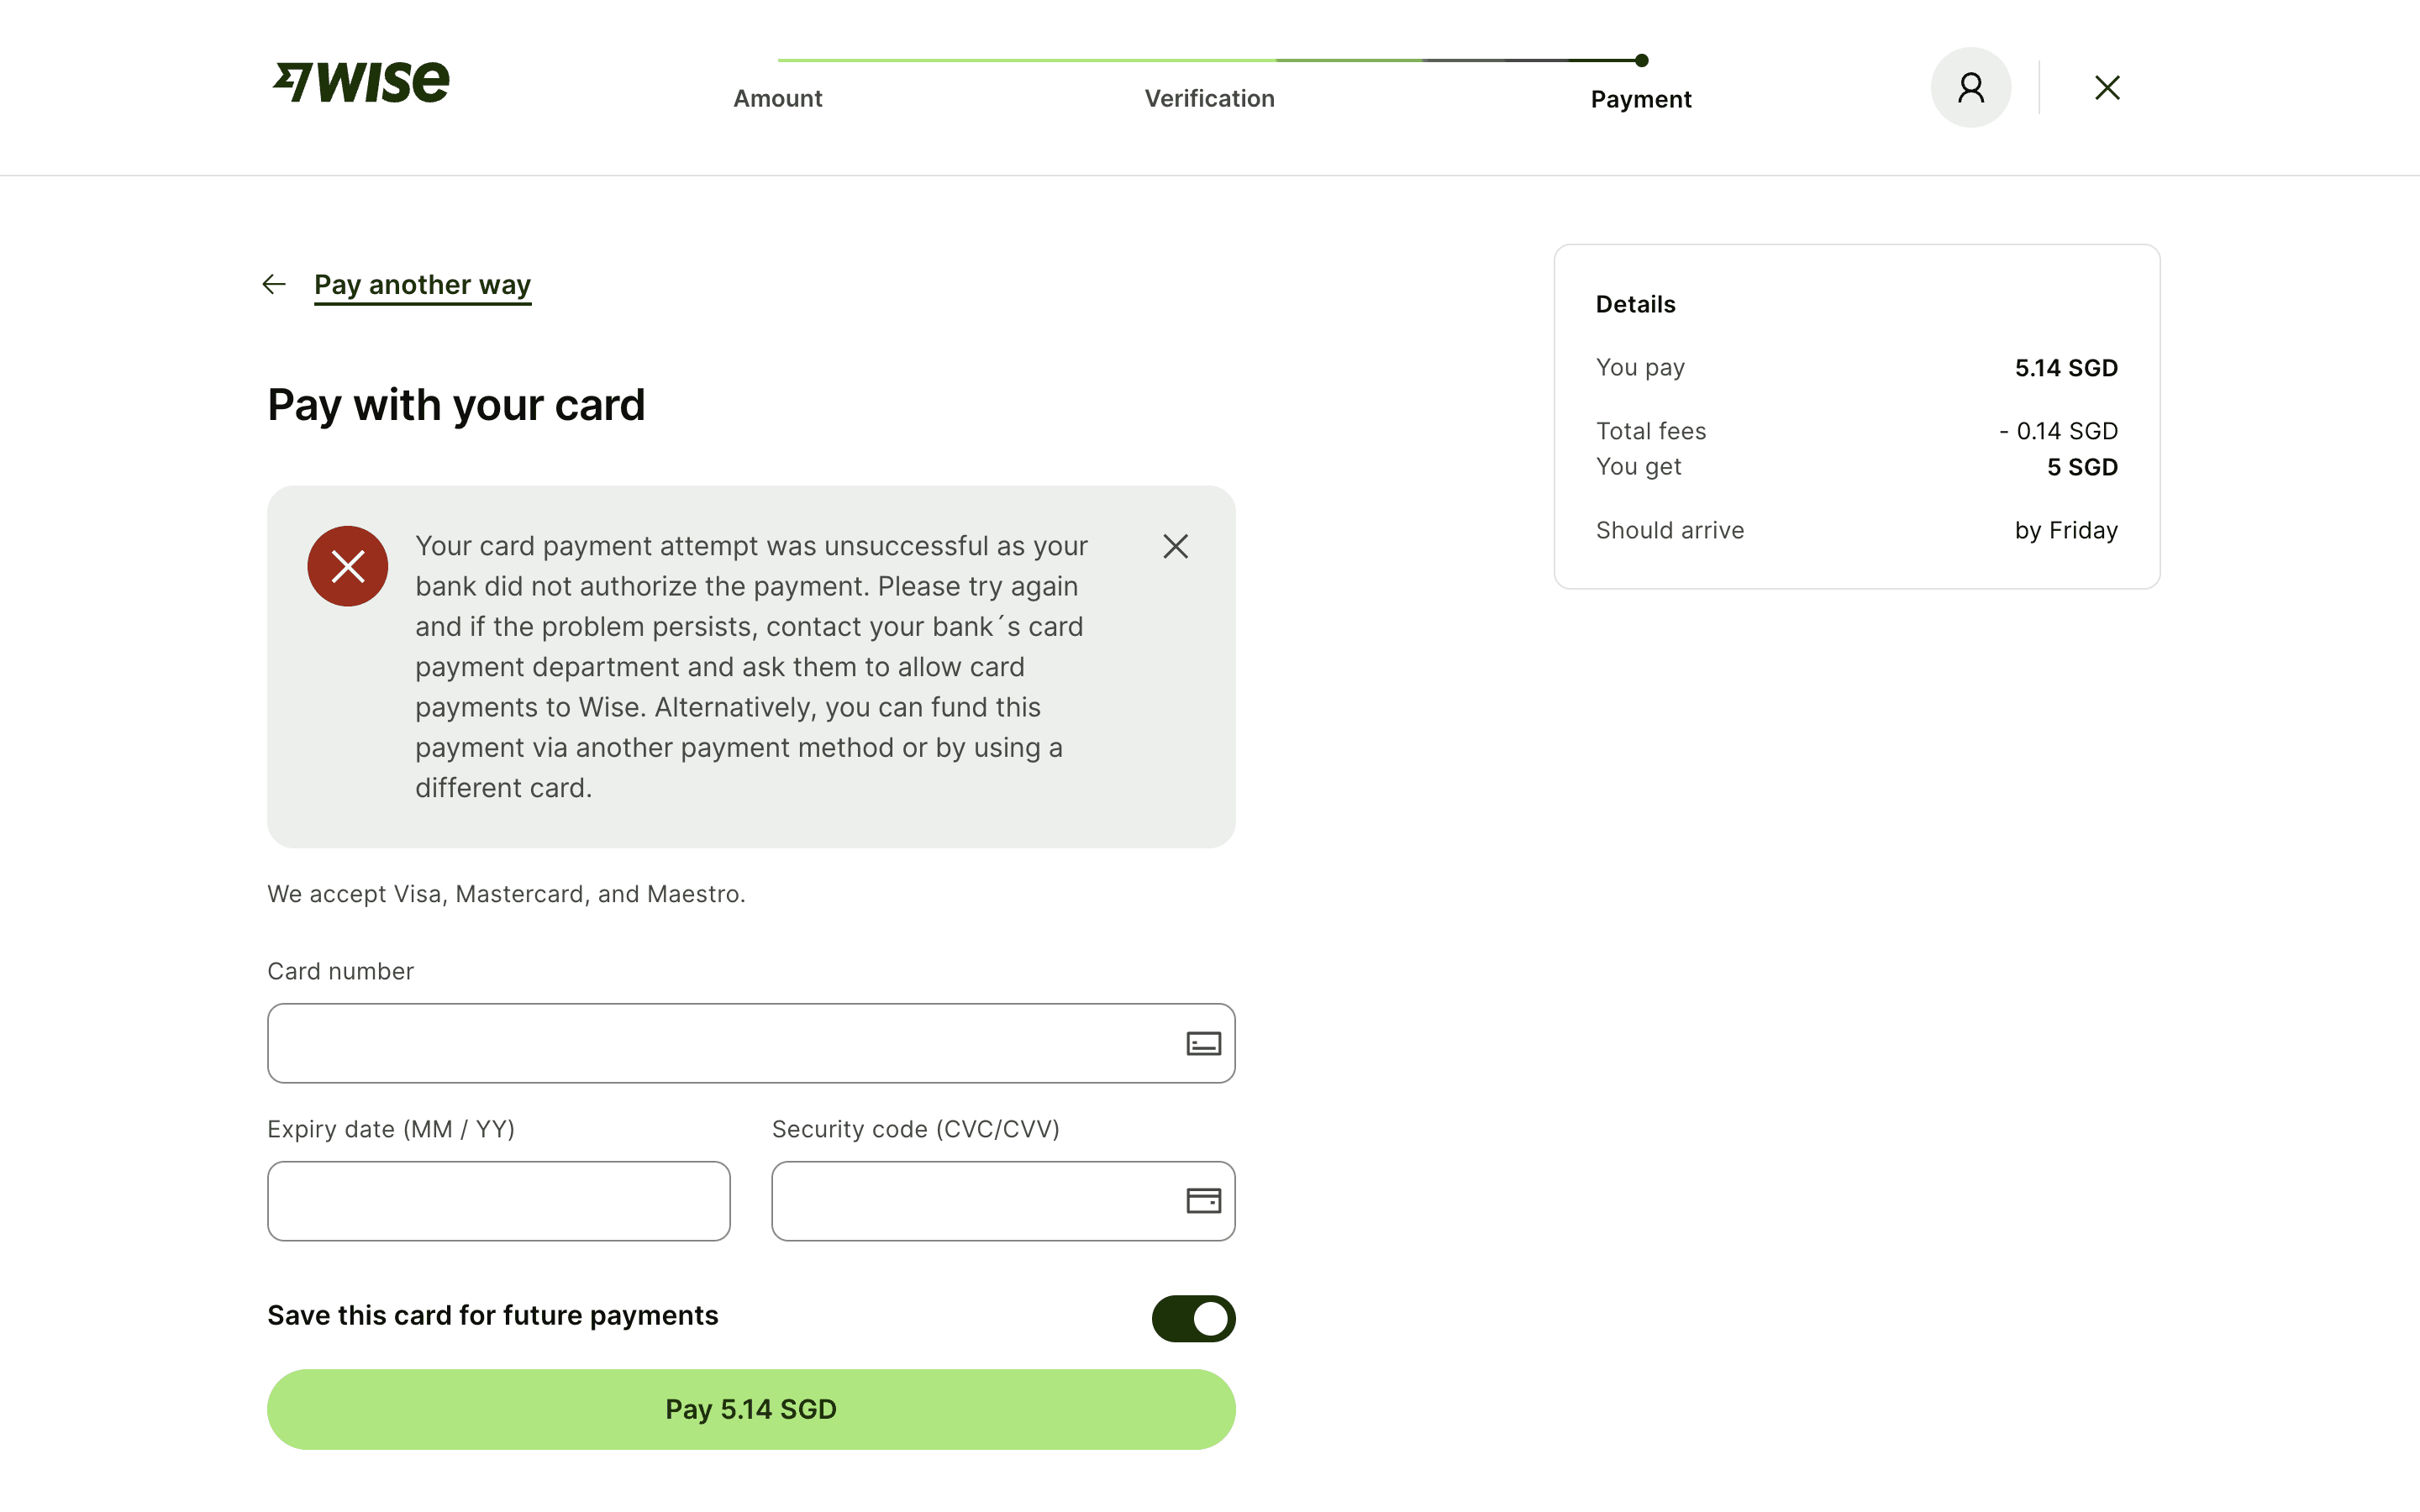
Task: Dismiss the card payment error message
Action: (x=1175, y=546)
